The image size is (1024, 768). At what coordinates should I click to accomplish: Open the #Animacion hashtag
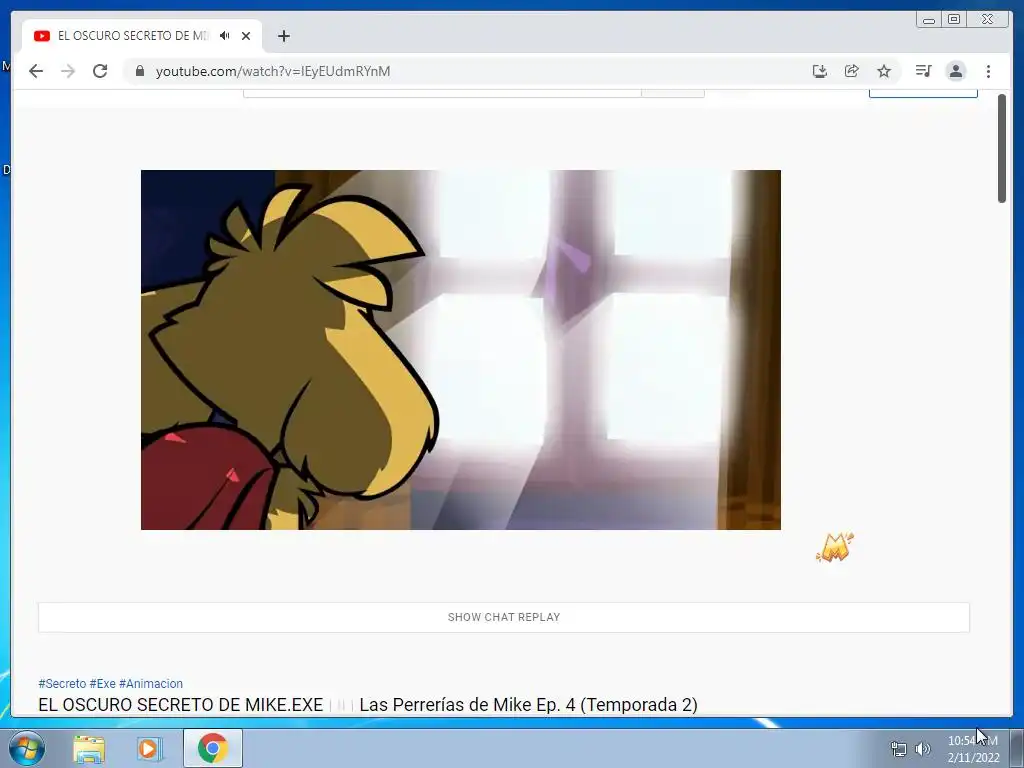pos(151,684)
